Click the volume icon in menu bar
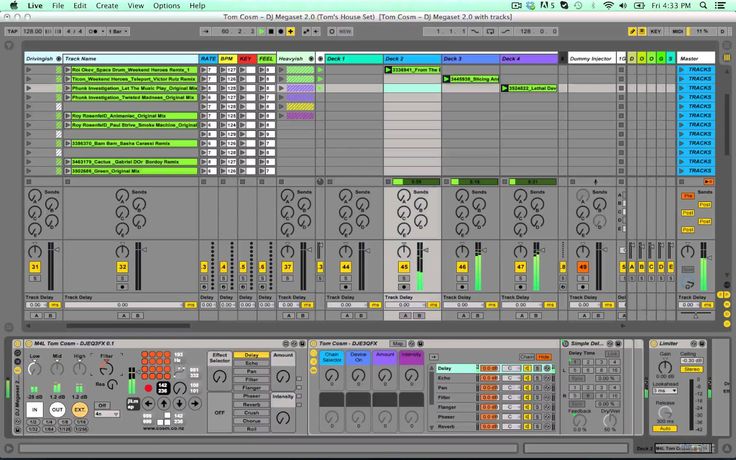This screenshot has width=736, height=460. pos(623,6)
